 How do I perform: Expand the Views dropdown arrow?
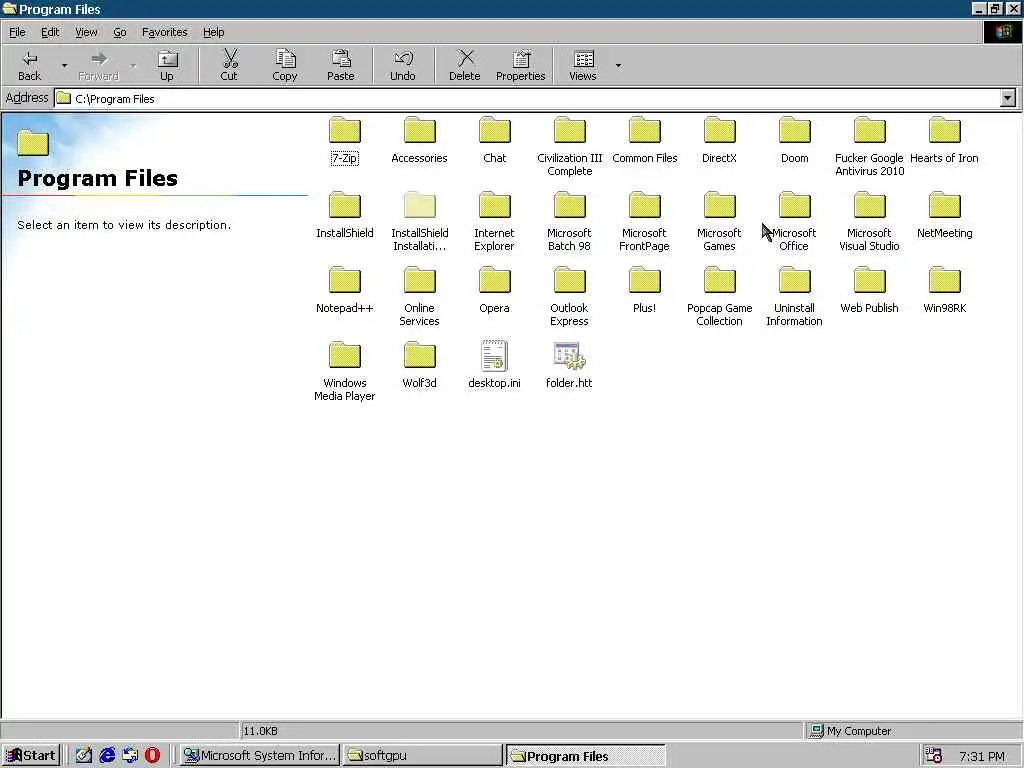pyautogui.click(x=618, y=65)
